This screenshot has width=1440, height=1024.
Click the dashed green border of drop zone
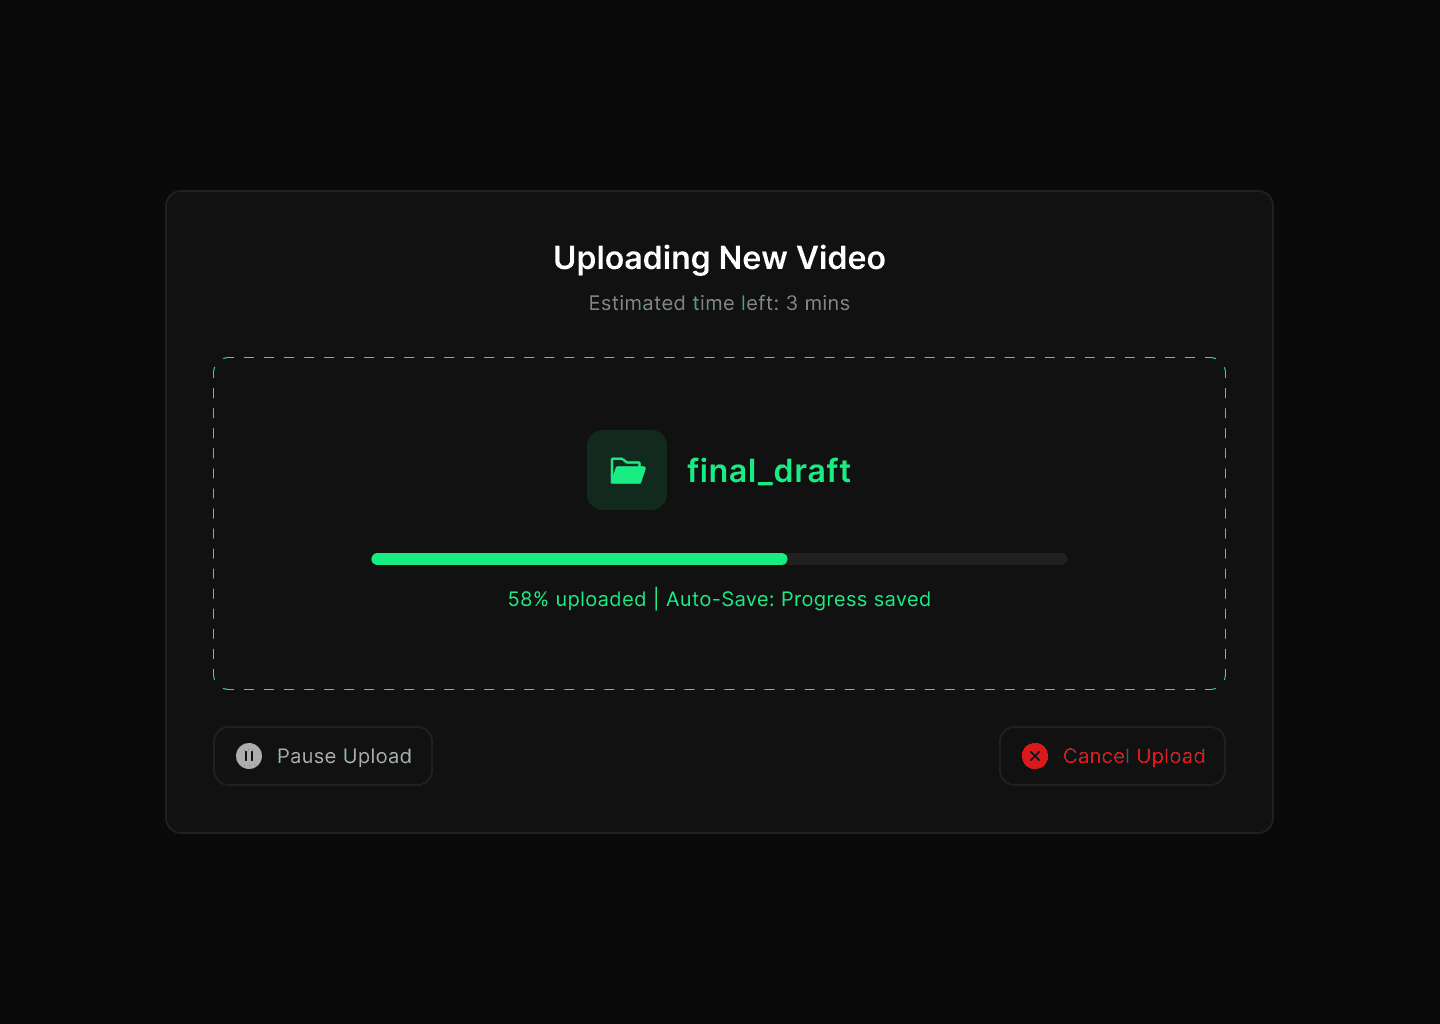(x=719, y=357)
